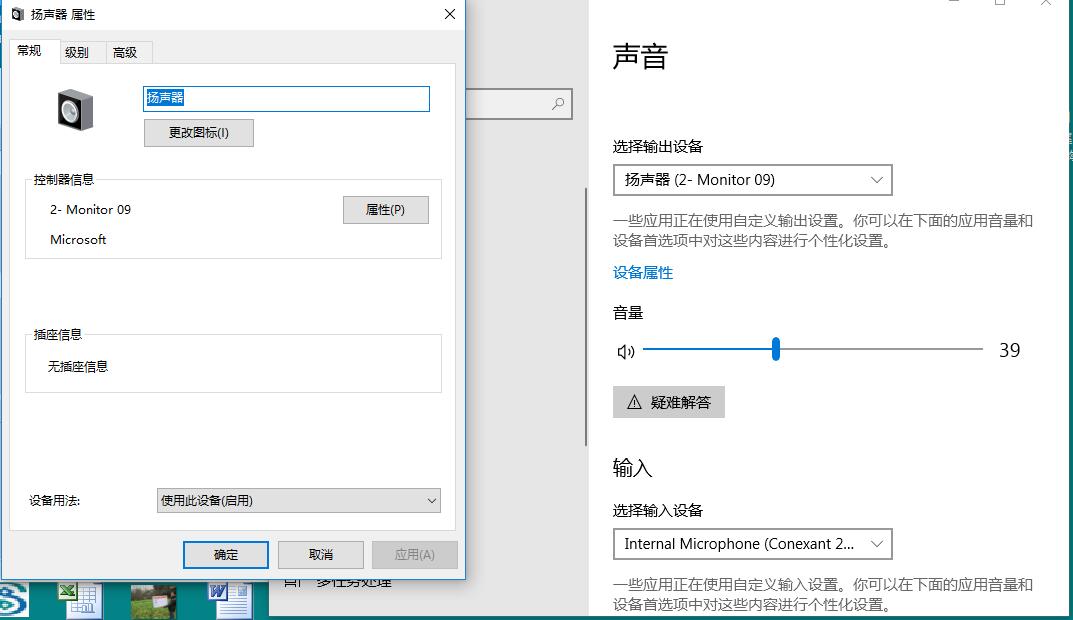Open the photo thumbnail on desktop
The width and height of the screenshot is (1073, 620).
point(153,601)
